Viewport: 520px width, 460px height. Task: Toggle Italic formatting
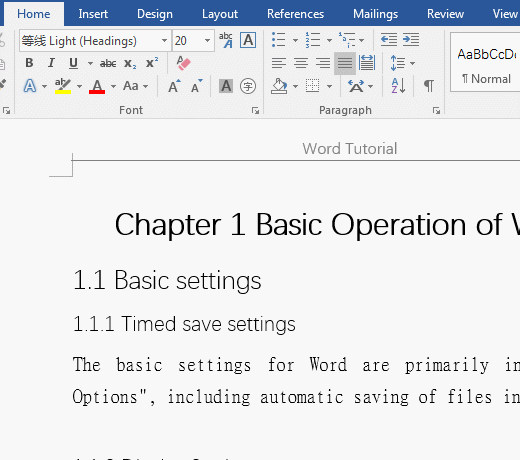coord(51,63)
